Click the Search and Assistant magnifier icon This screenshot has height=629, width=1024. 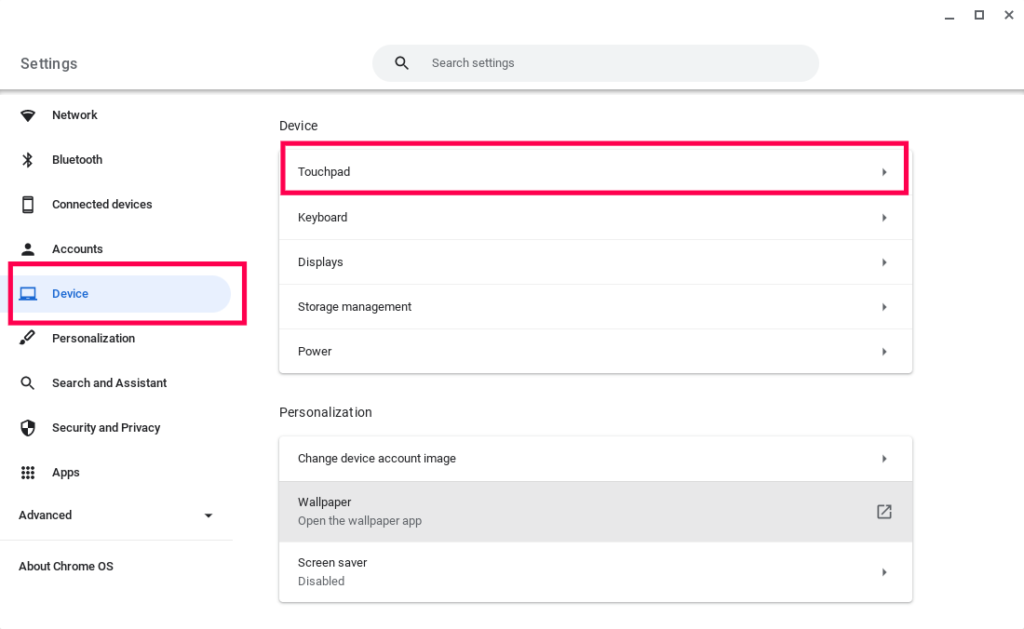[27, 383]
